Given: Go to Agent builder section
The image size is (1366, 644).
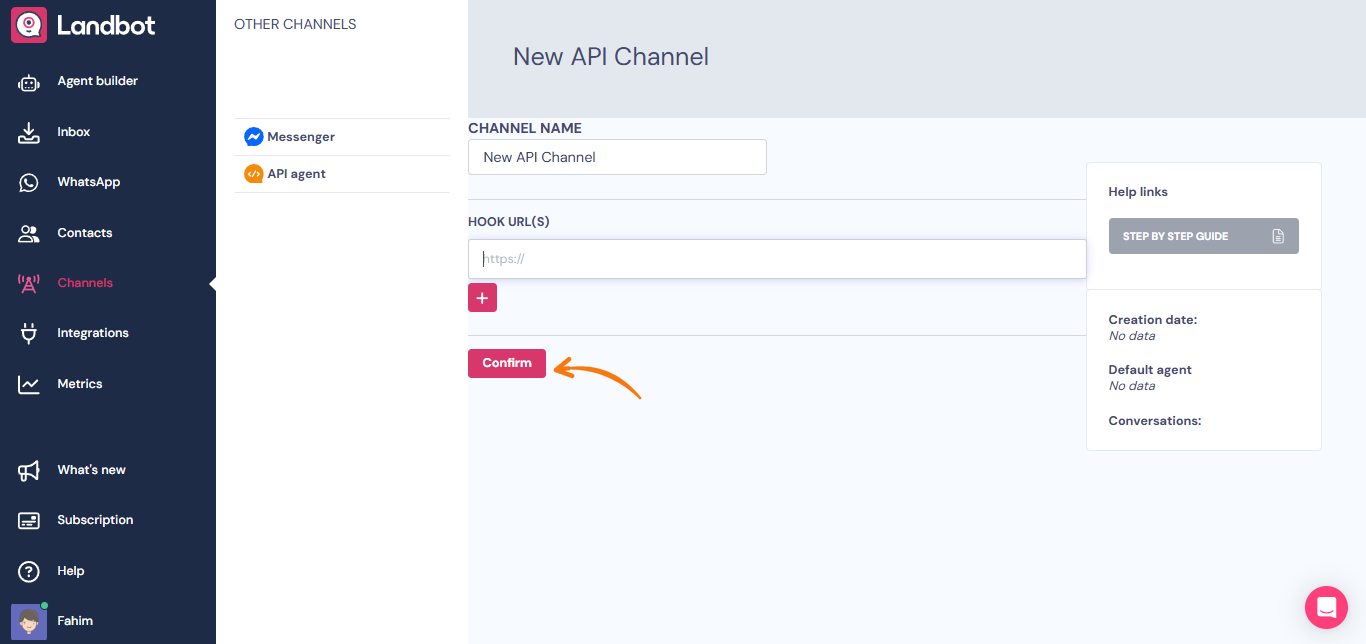Looking at the screenshot, I should pyautogui.click(x=97, y=81).
